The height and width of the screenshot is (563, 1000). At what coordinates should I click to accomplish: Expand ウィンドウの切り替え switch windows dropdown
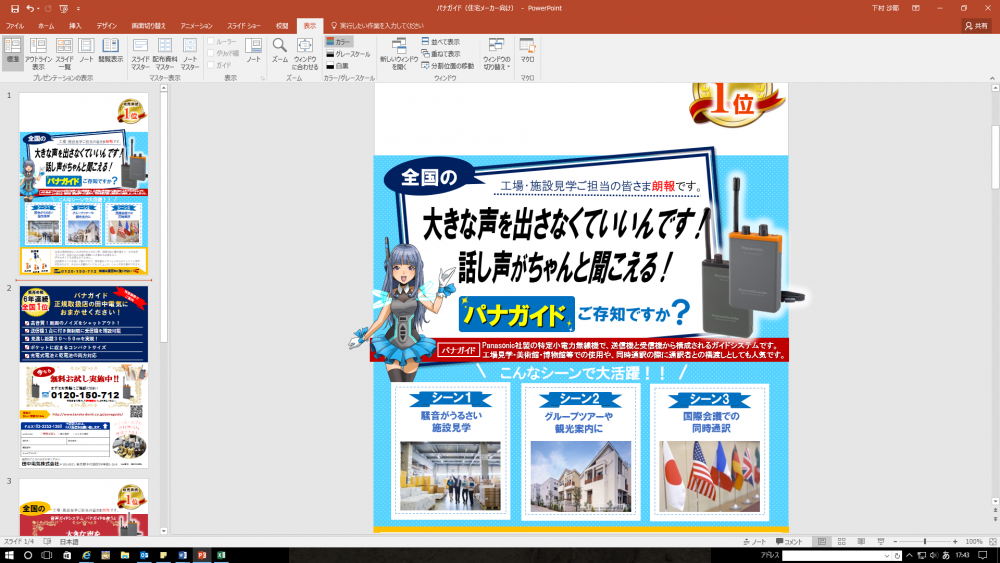496,53
